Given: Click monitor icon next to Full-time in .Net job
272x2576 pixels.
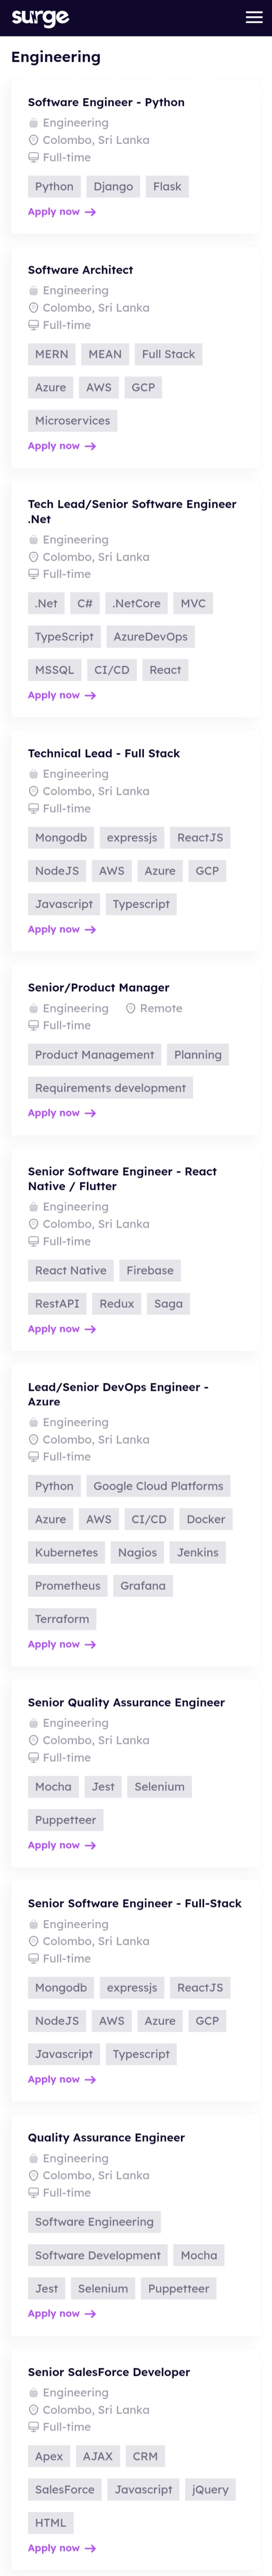Looking at the screenshot, I should coord(33,574).
